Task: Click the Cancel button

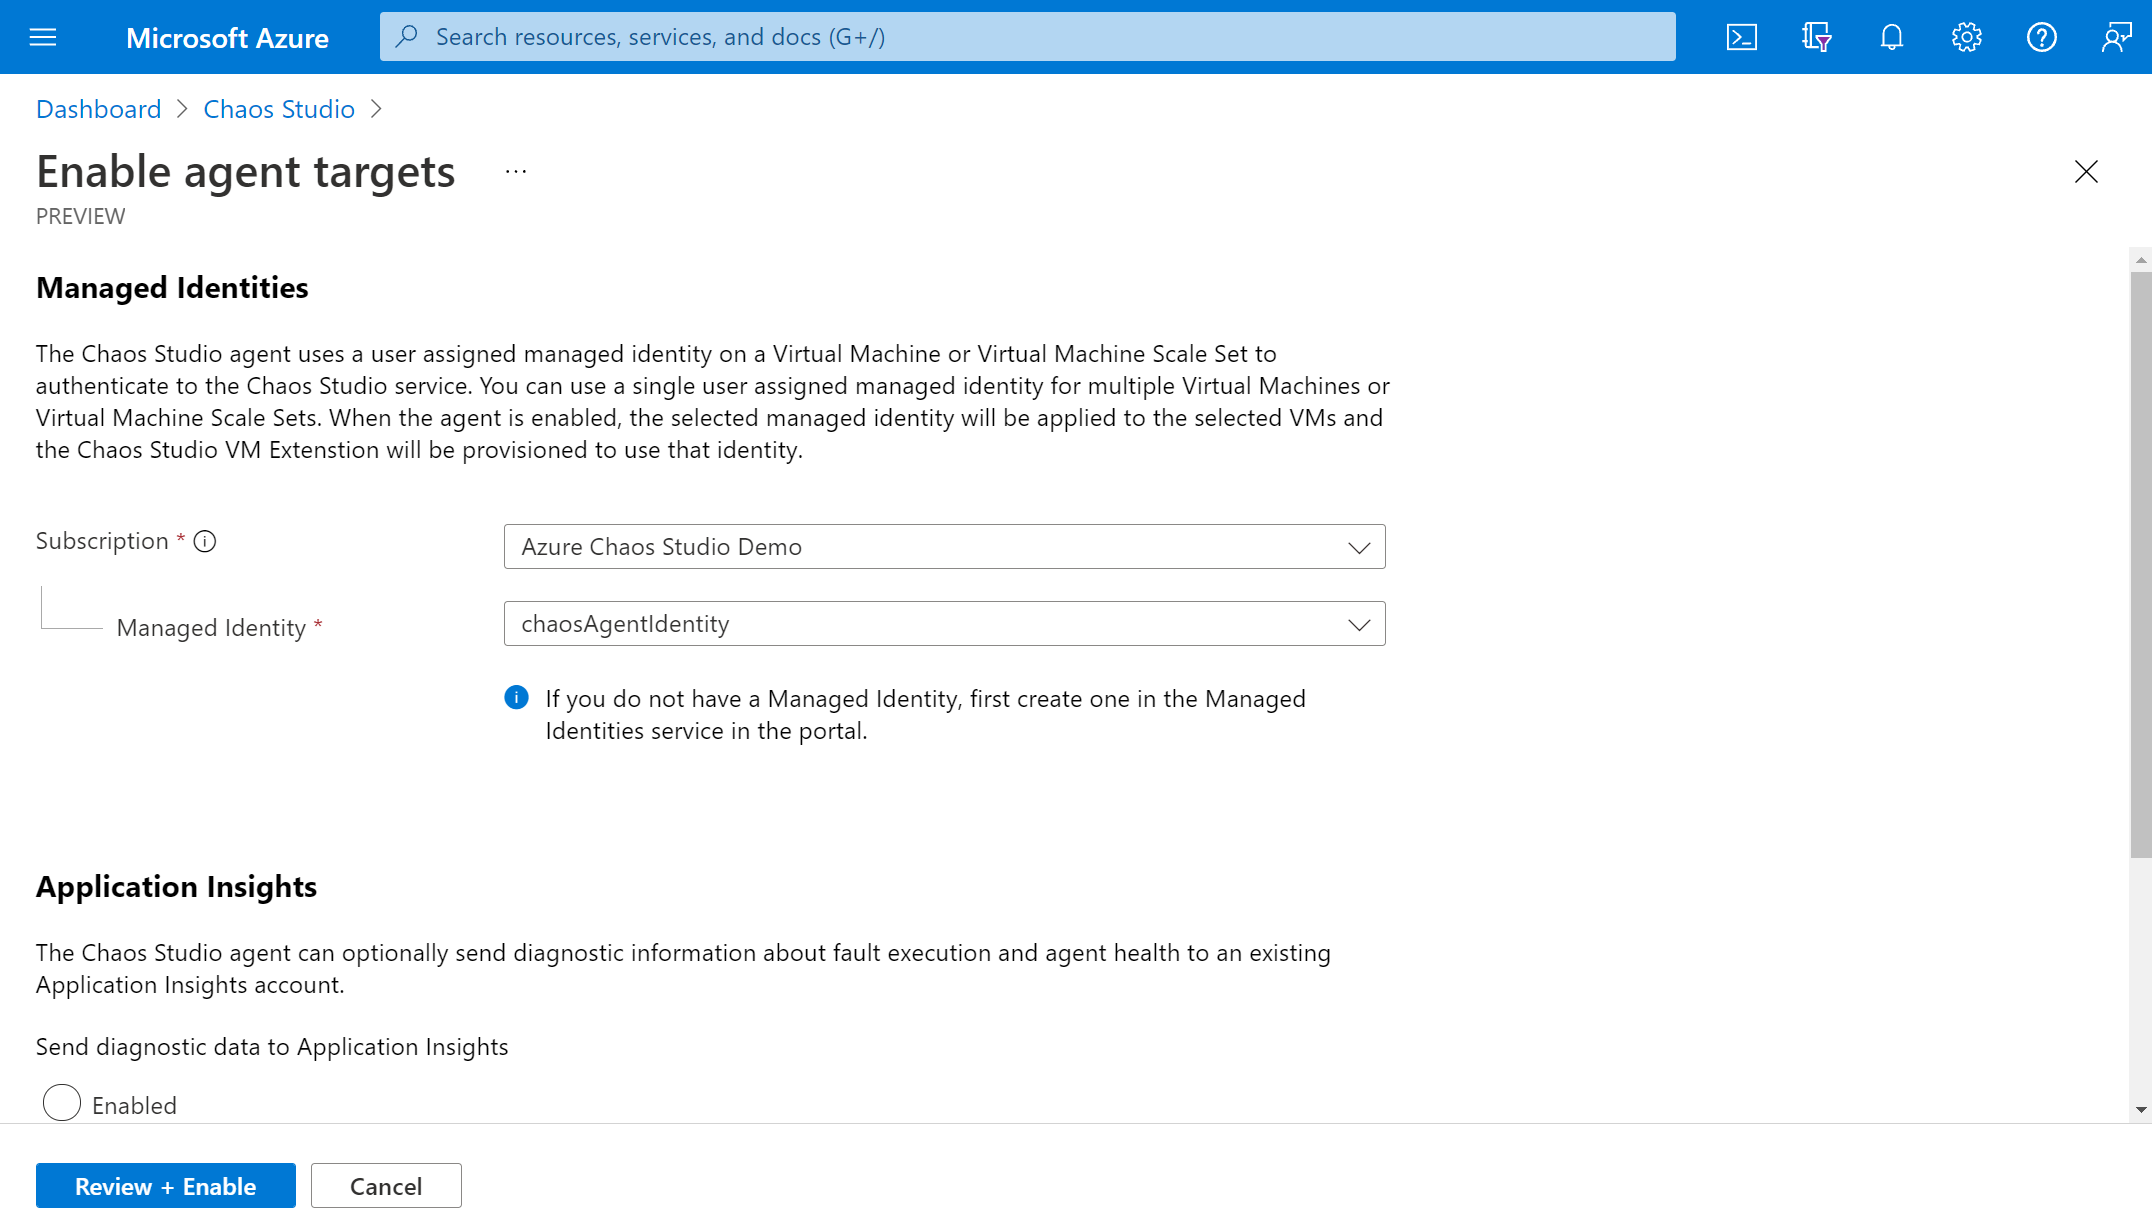Action: click(x=386, y=1185)
